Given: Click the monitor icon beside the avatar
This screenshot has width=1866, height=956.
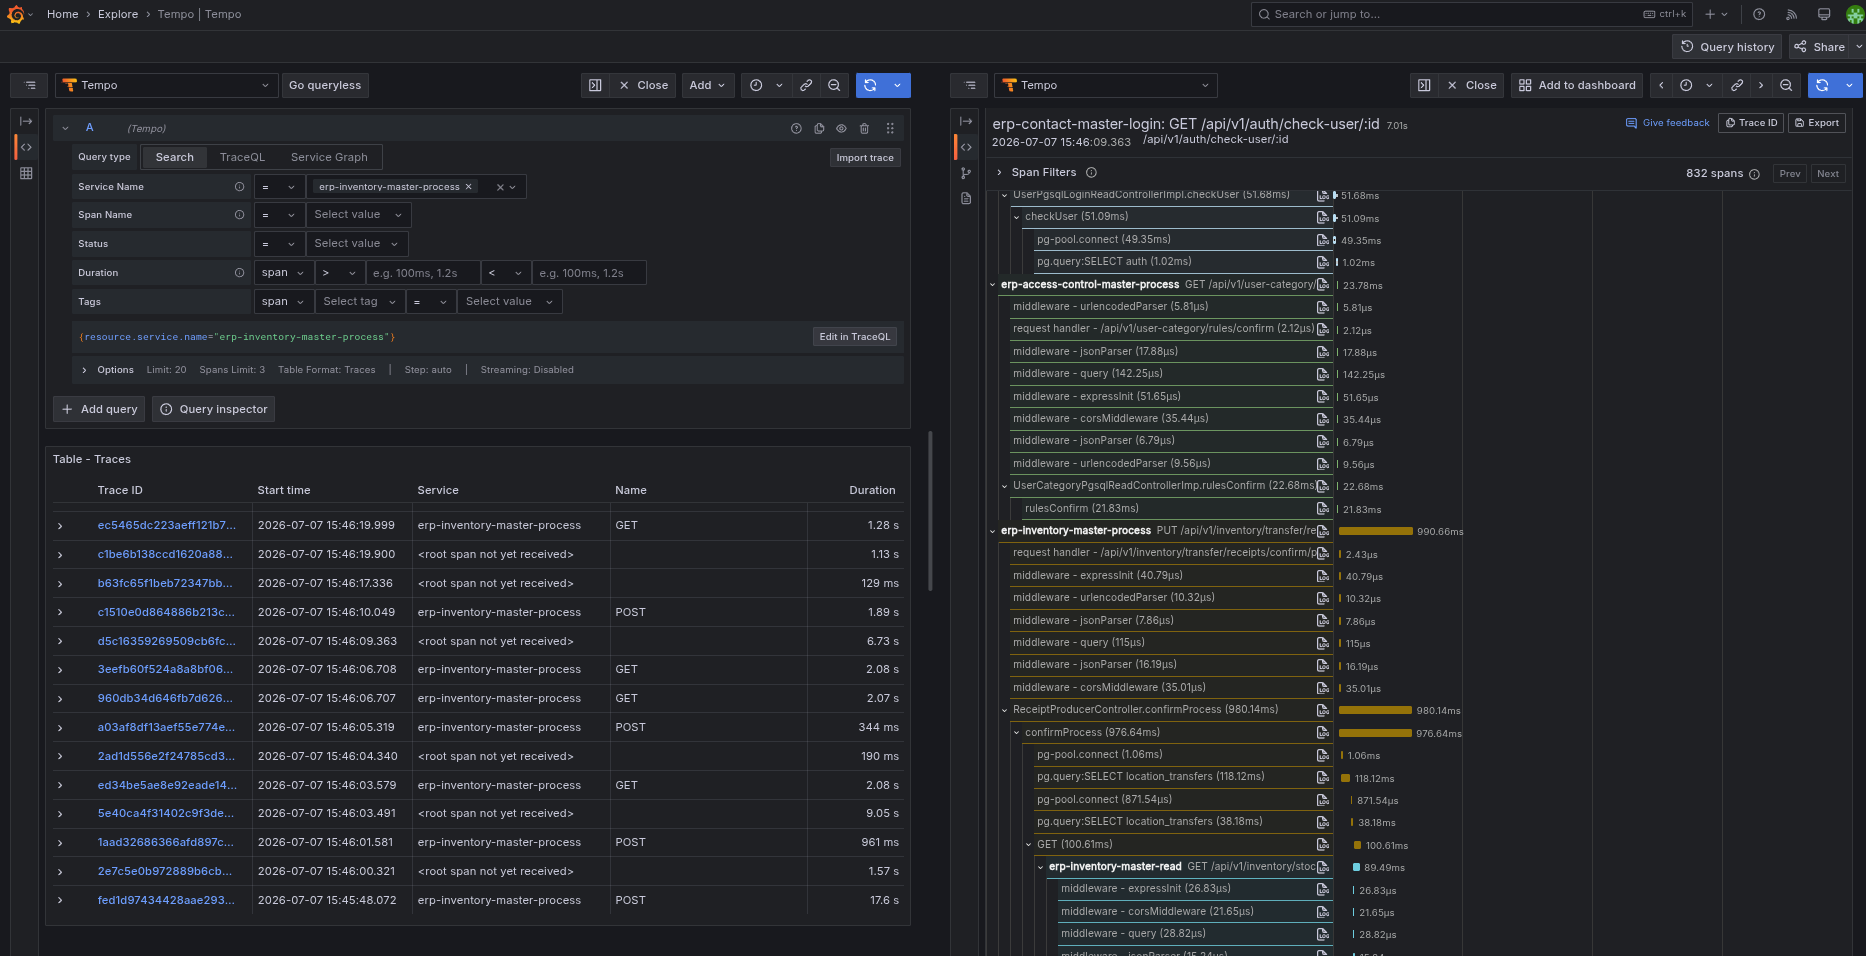Looking at the screenshot, I should point(1824,14).
